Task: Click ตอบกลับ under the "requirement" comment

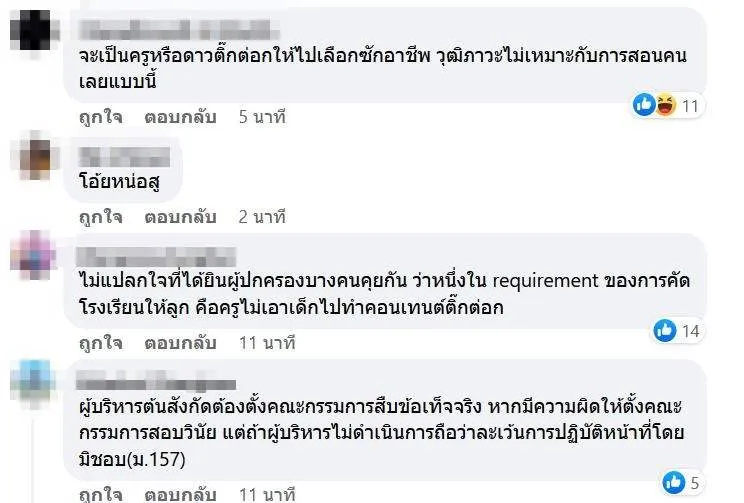Action: pos(179,343)
